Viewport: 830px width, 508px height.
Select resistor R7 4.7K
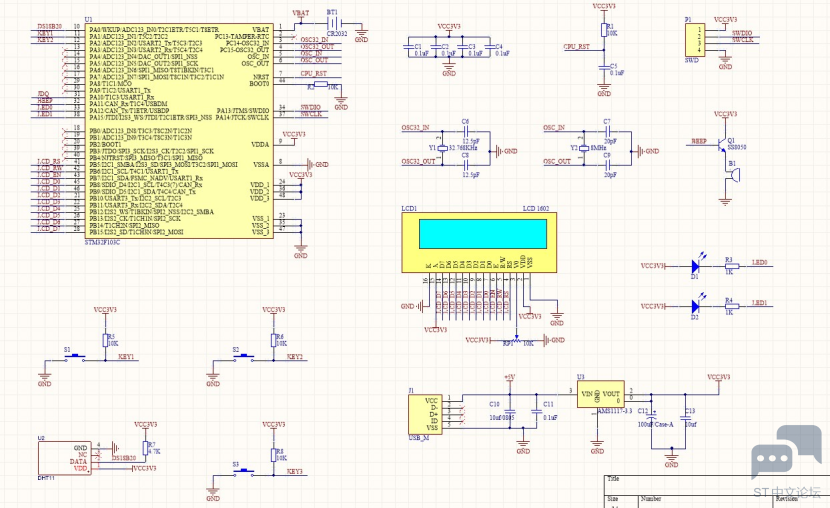click(x=145, y=448)
